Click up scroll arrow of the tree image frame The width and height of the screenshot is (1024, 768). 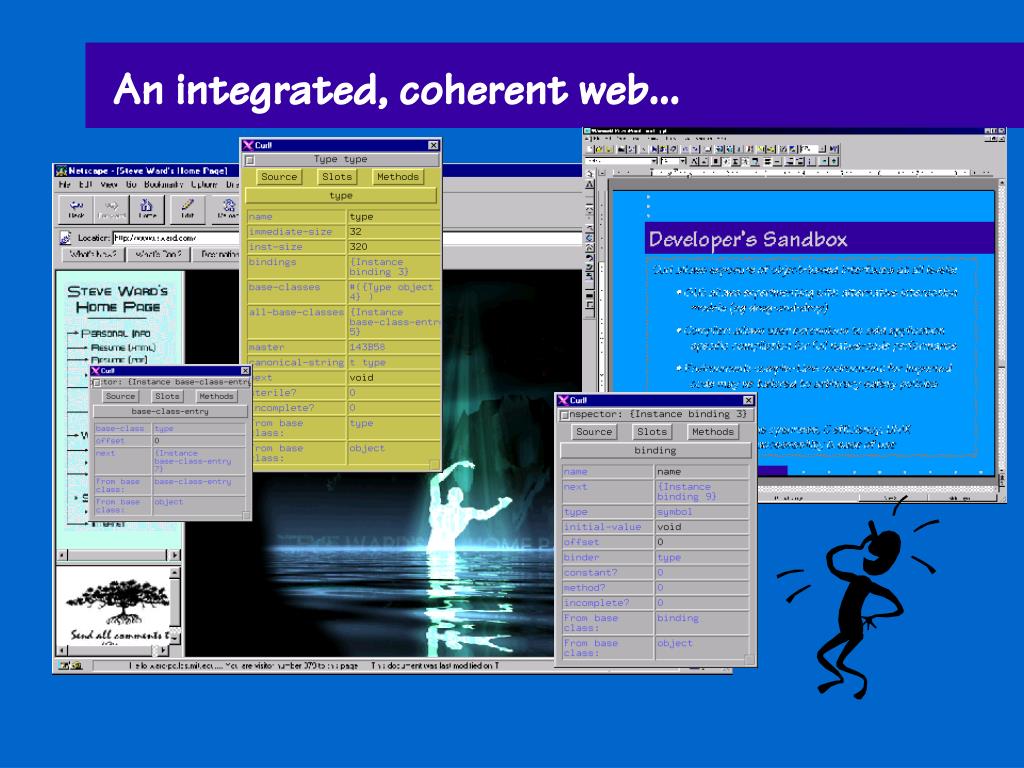point(174,573)
